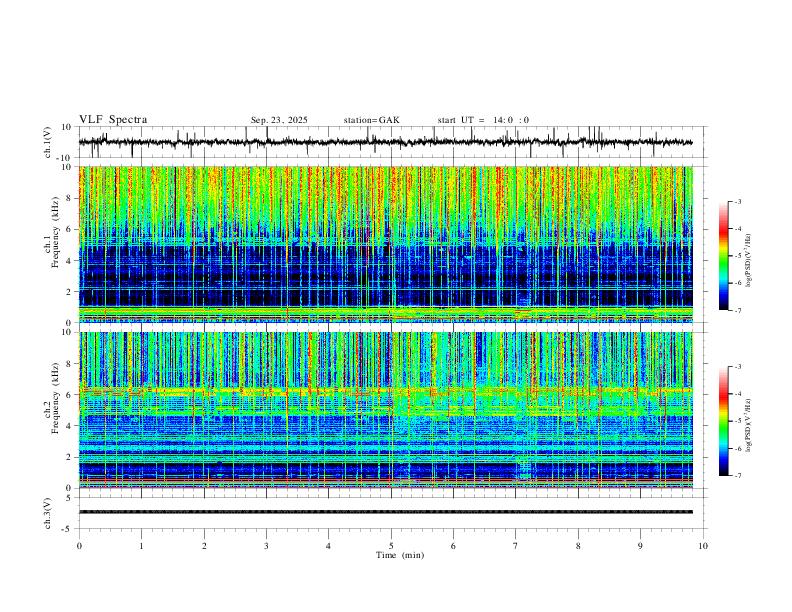Screen dimensions: 792x612
Task: Click the ch.2 spectrogram panel
Action: tap(385, 410)
